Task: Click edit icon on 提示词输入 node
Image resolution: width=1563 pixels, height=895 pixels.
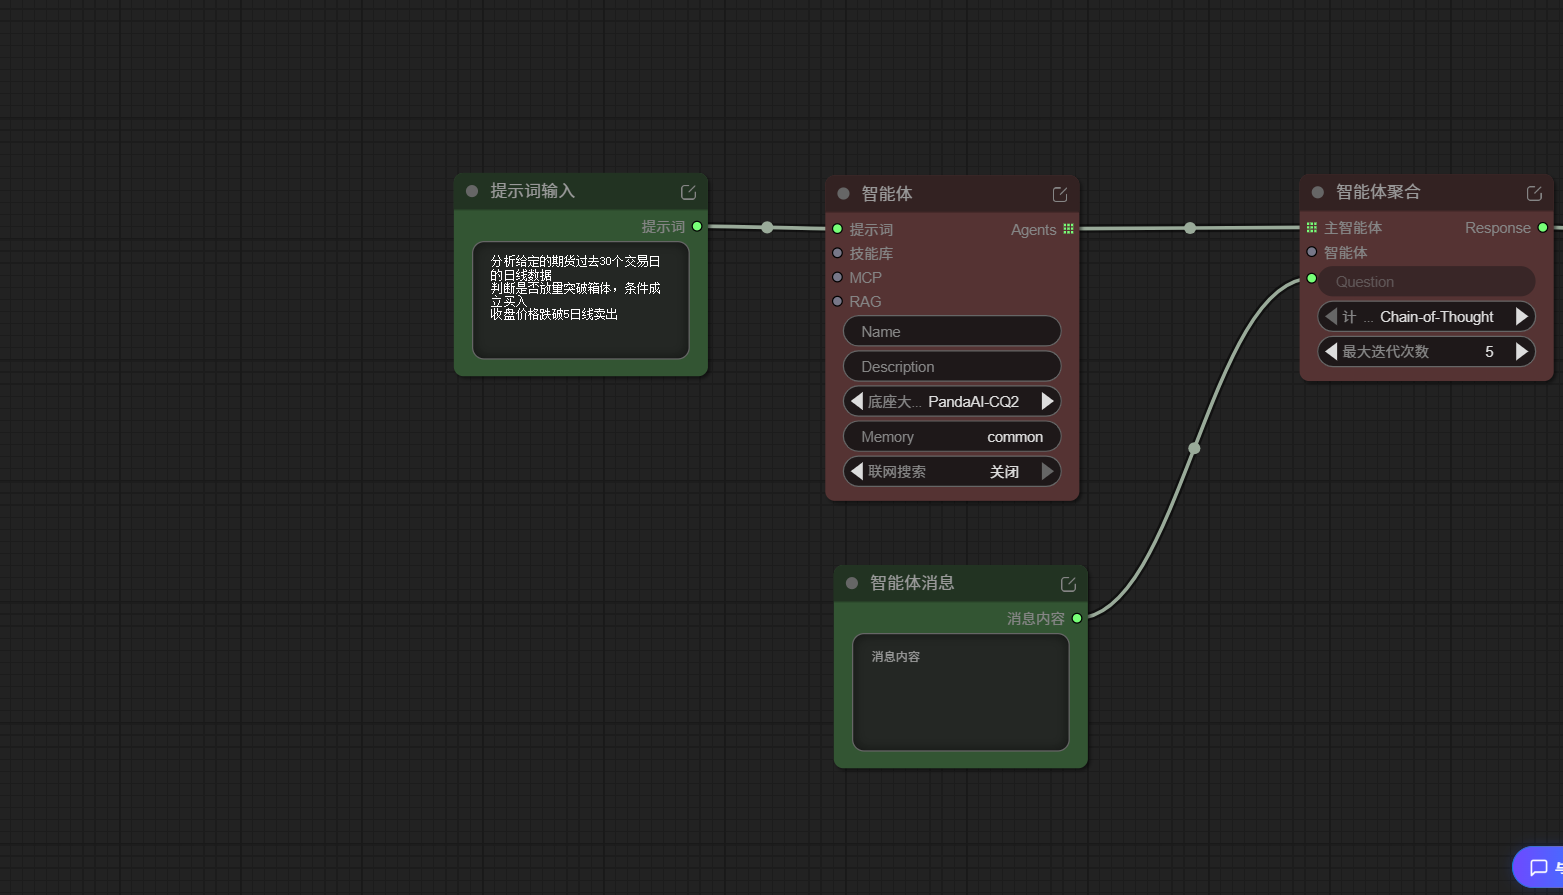Action: 688,192
